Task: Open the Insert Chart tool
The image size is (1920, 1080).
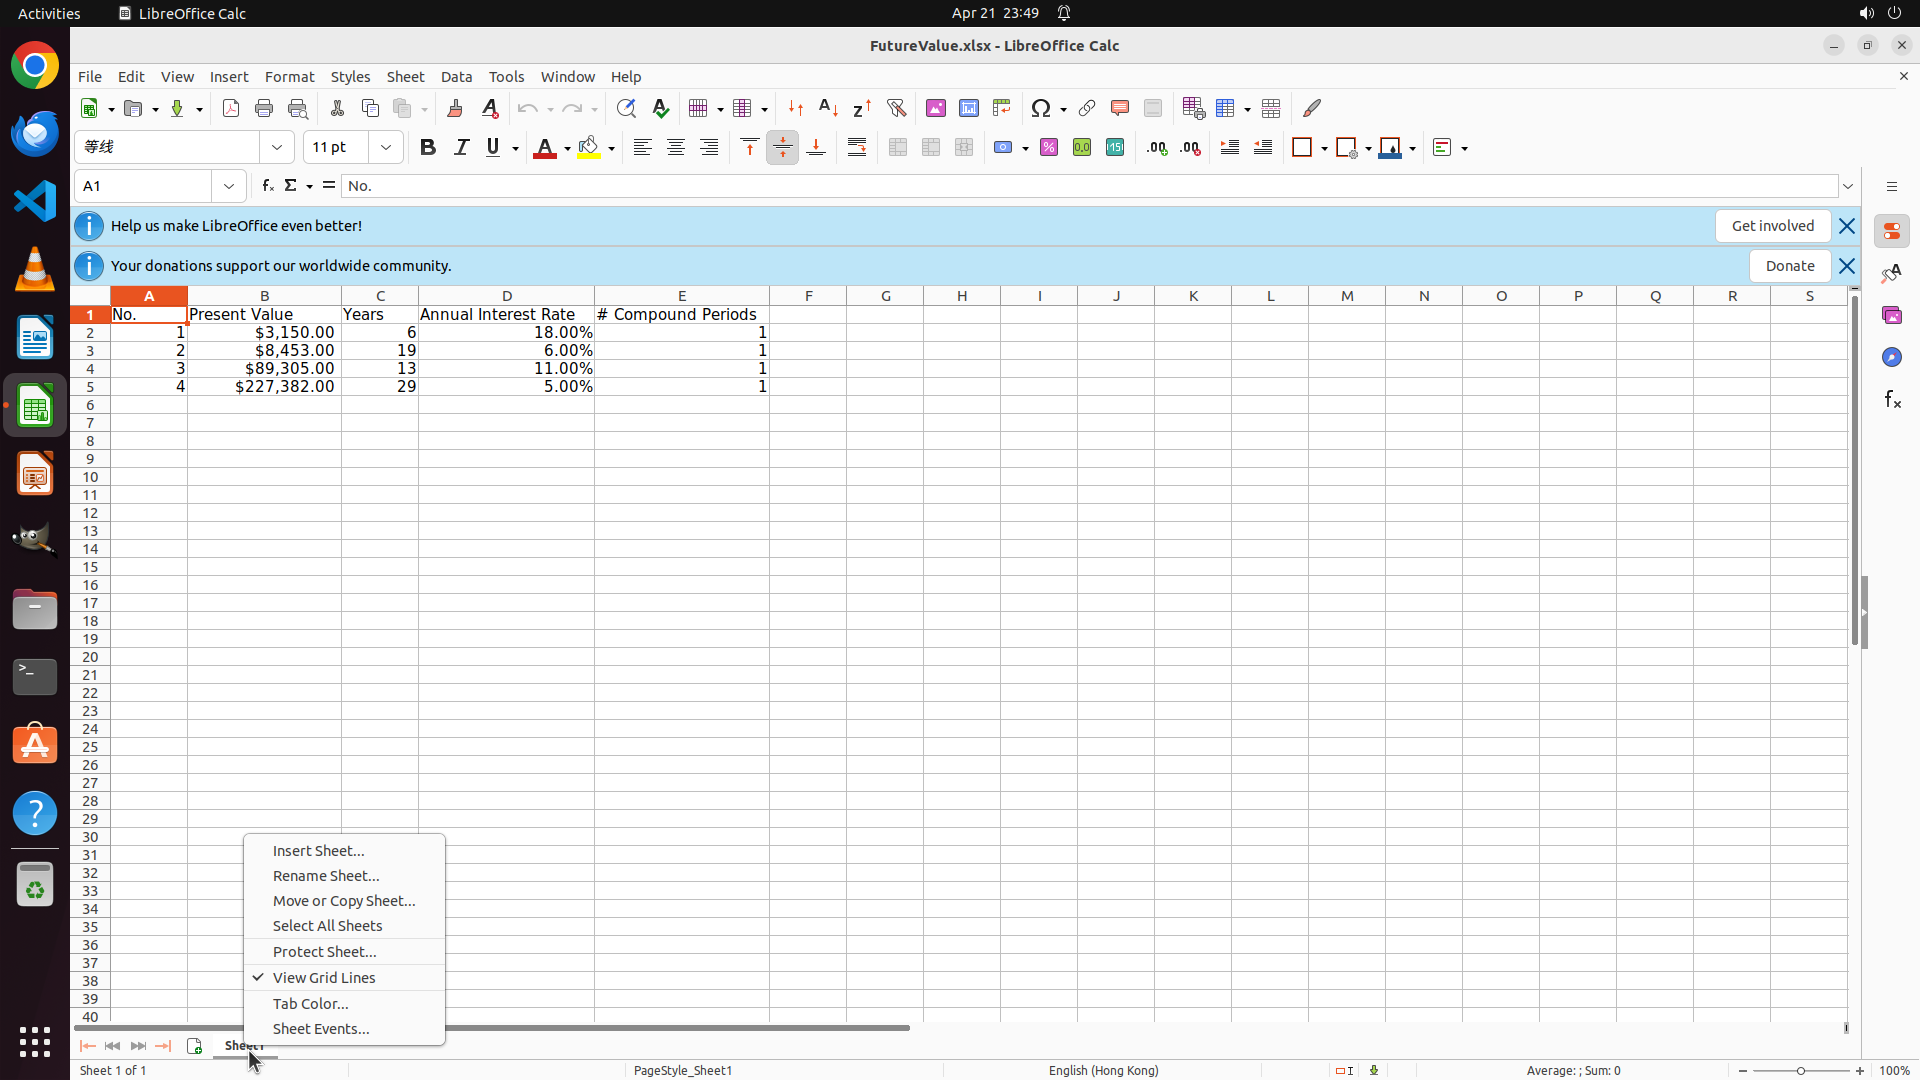Action: pos(969,109)
